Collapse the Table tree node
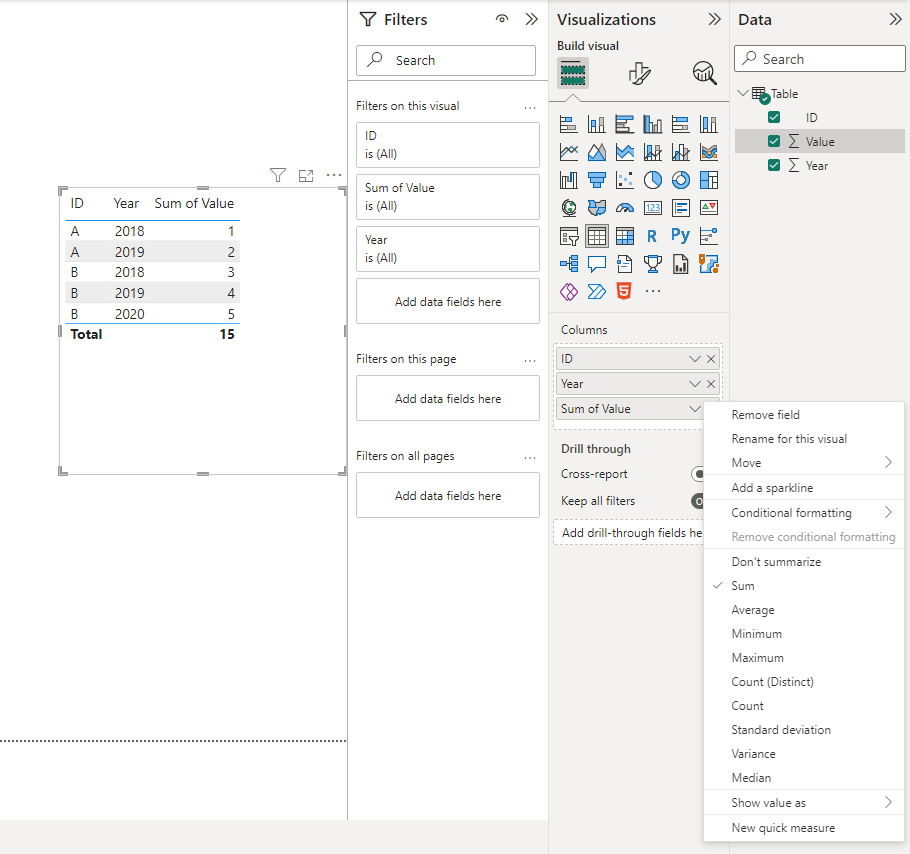The width and height of the screenshot is (910, 854). [743, 93]
